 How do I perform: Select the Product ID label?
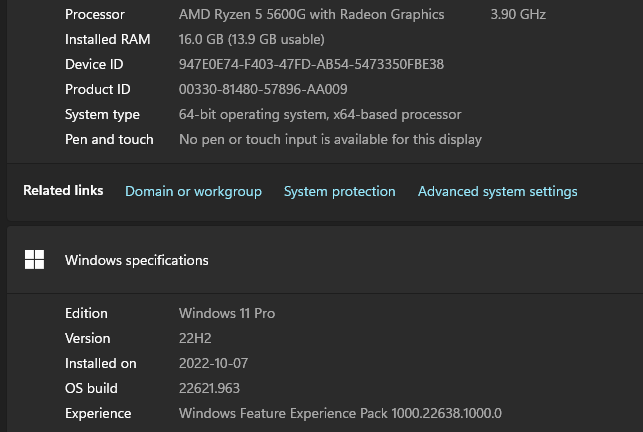[98, 89]
